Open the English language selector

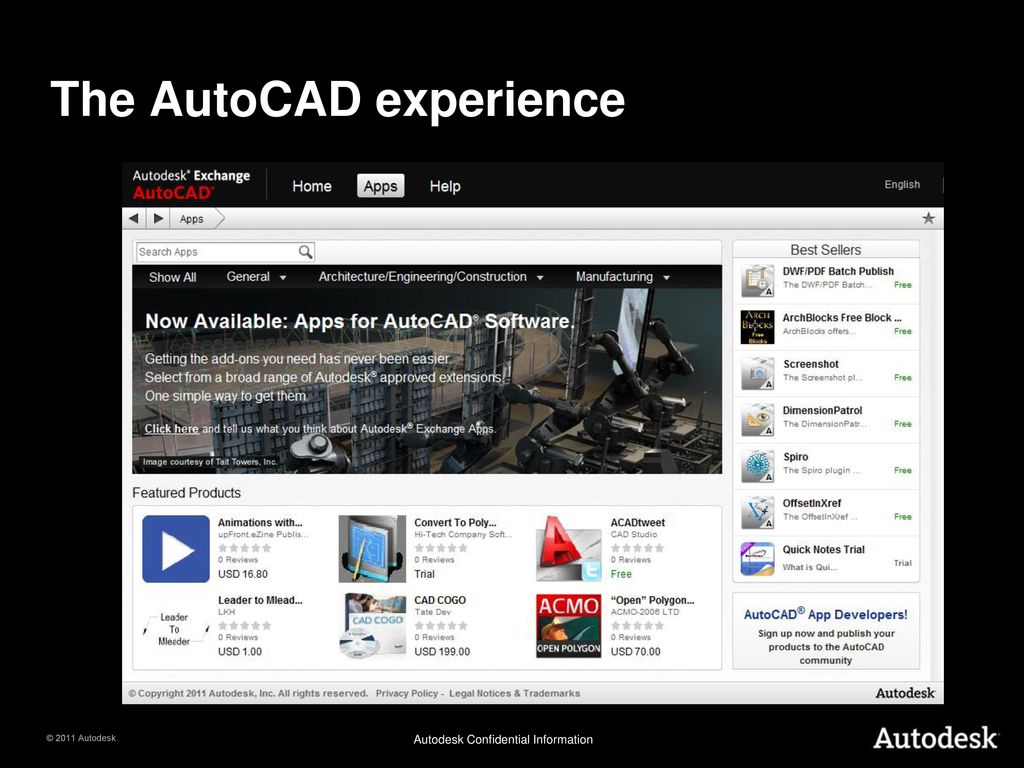pyautogui.click(x=902, y=185)
